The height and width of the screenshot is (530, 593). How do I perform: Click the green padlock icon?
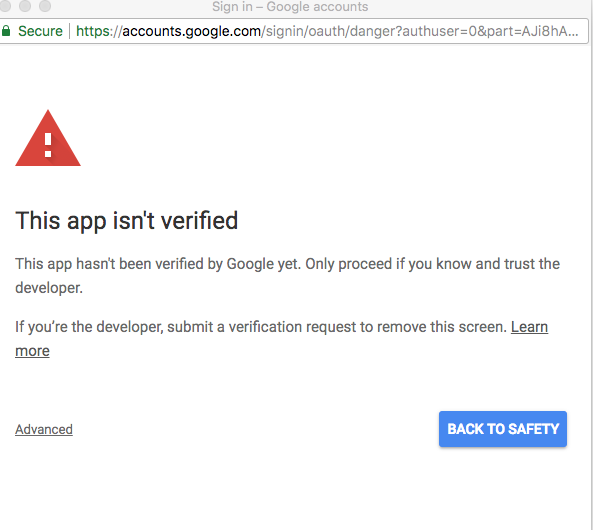[x=6, y=31]
